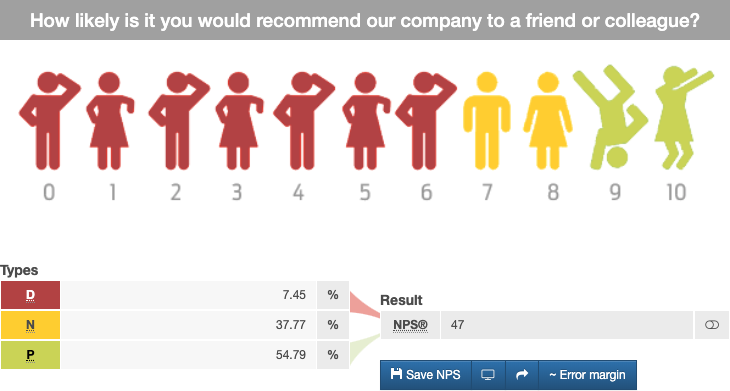Choose the red woman icon for score 1
This screenshot has height=391, width=730.
click(x=110, y=121)
